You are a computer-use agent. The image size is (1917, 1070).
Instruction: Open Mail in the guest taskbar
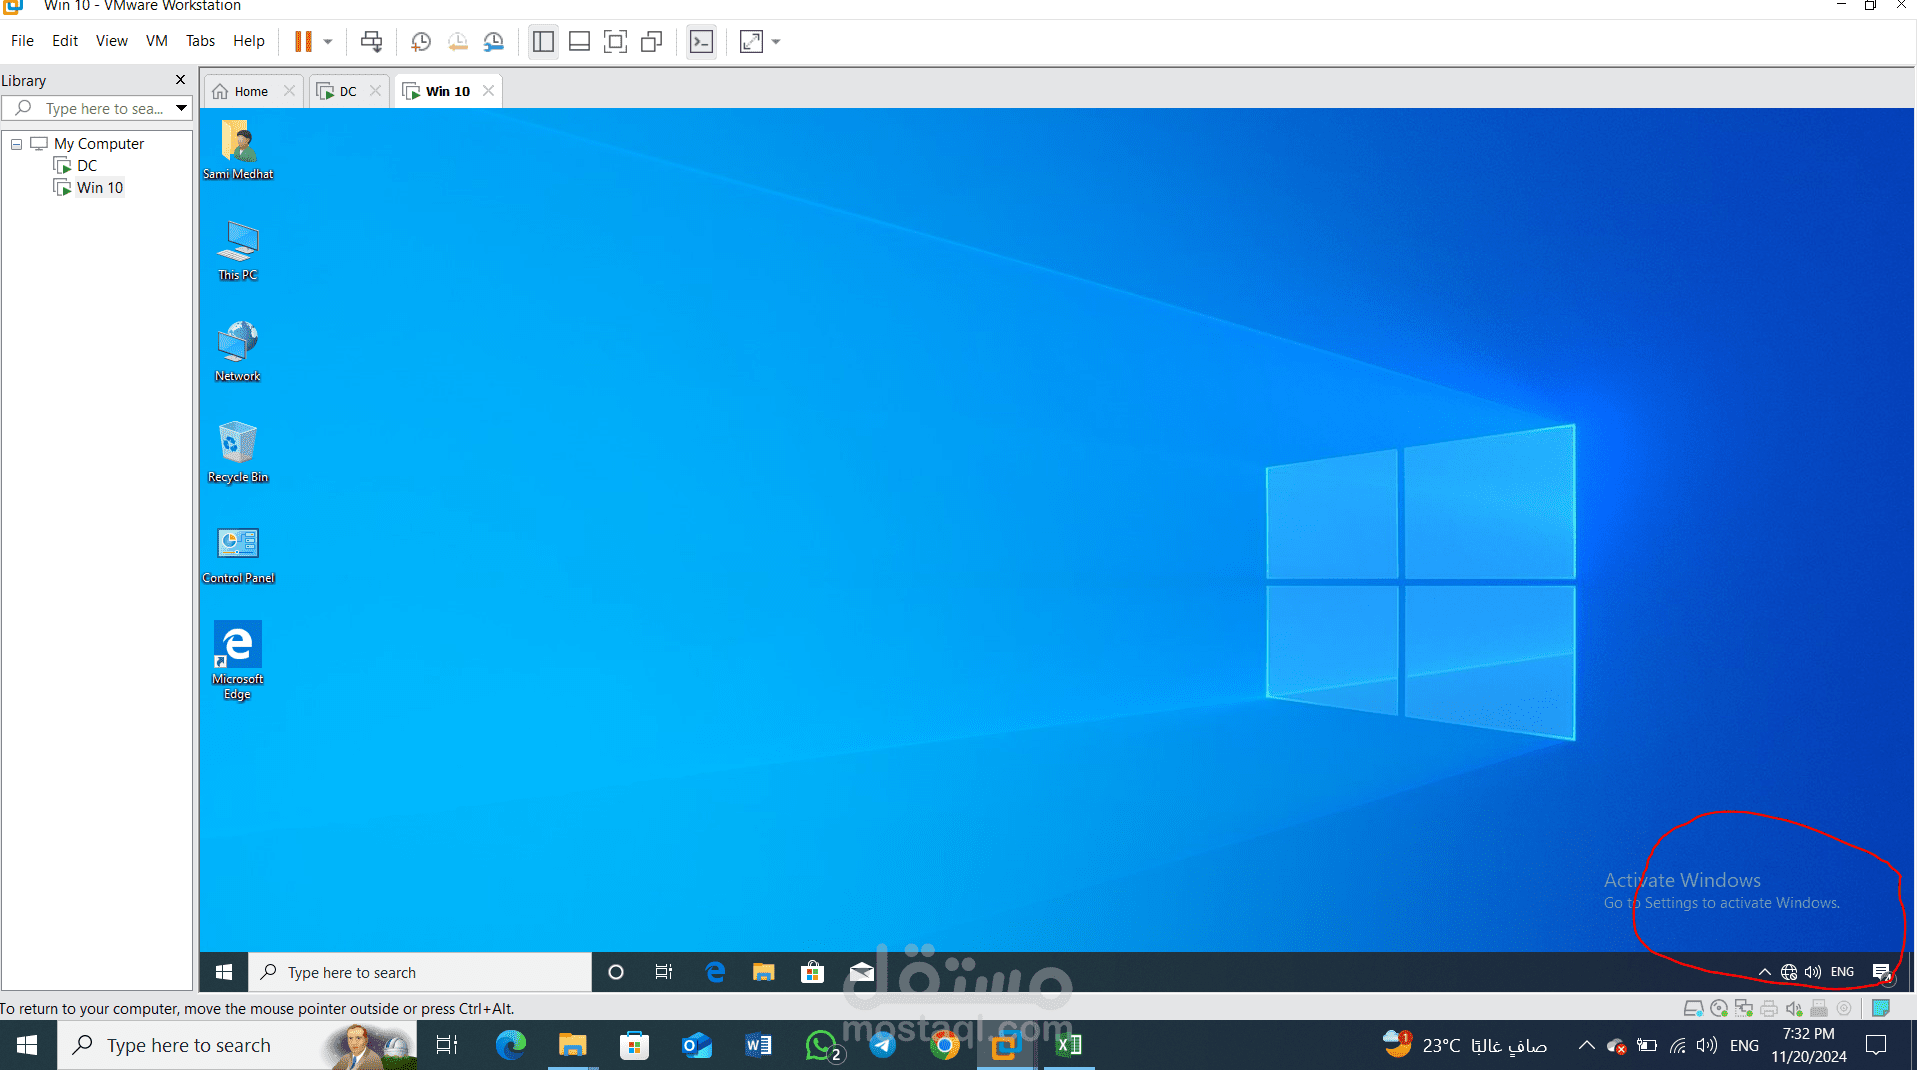tap(861, 972)
